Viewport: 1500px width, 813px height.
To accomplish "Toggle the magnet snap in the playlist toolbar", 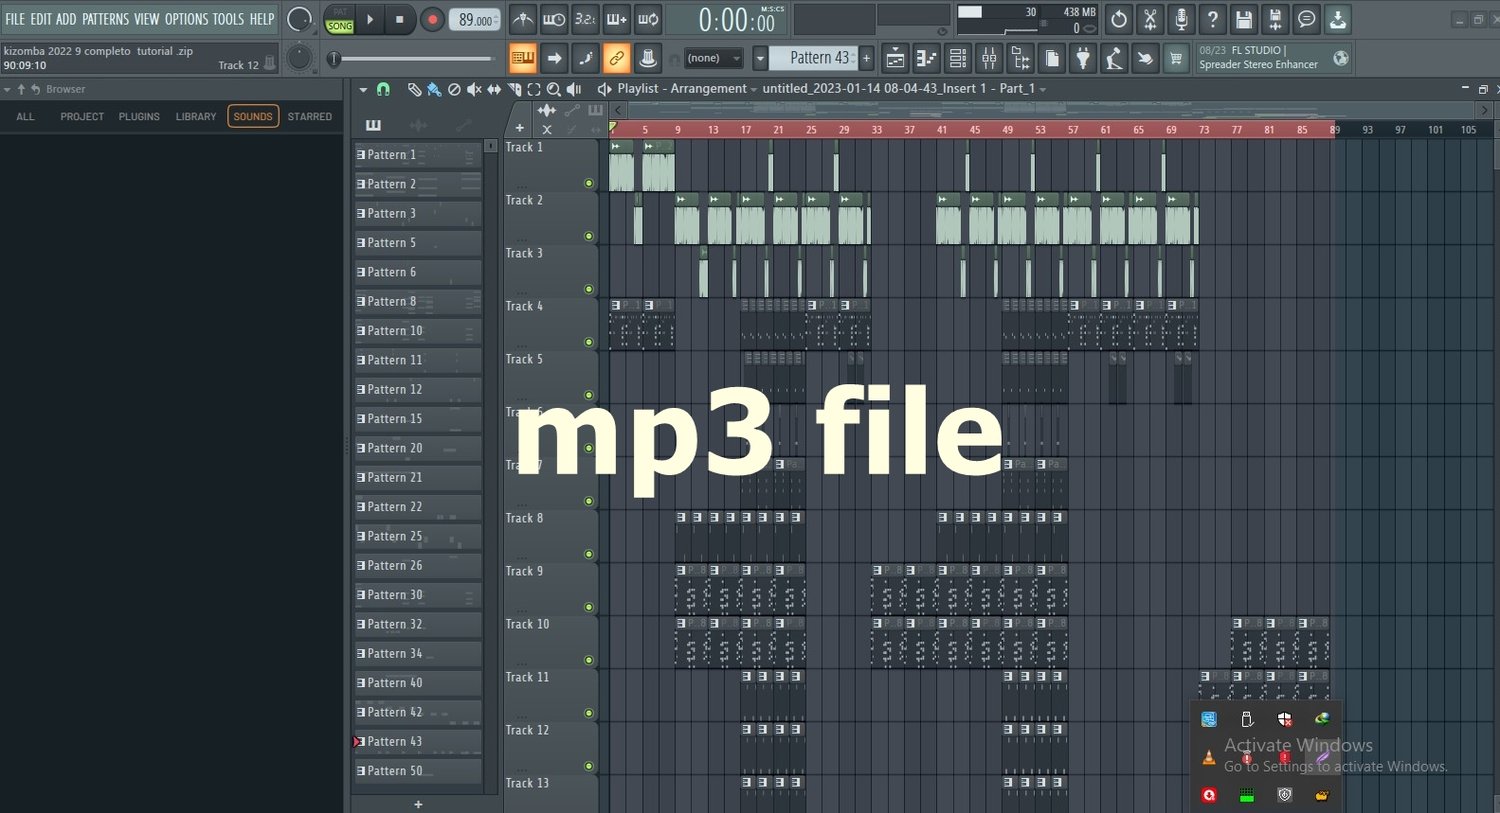I will pos(383,89).
